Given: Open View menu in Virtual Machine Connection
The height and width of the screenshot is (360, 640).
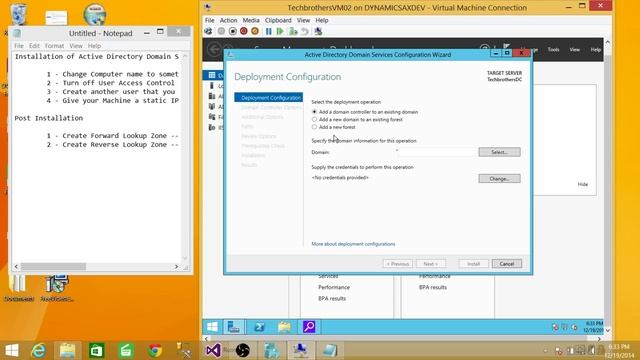Looking at the screenshot, I should point(303,20).
